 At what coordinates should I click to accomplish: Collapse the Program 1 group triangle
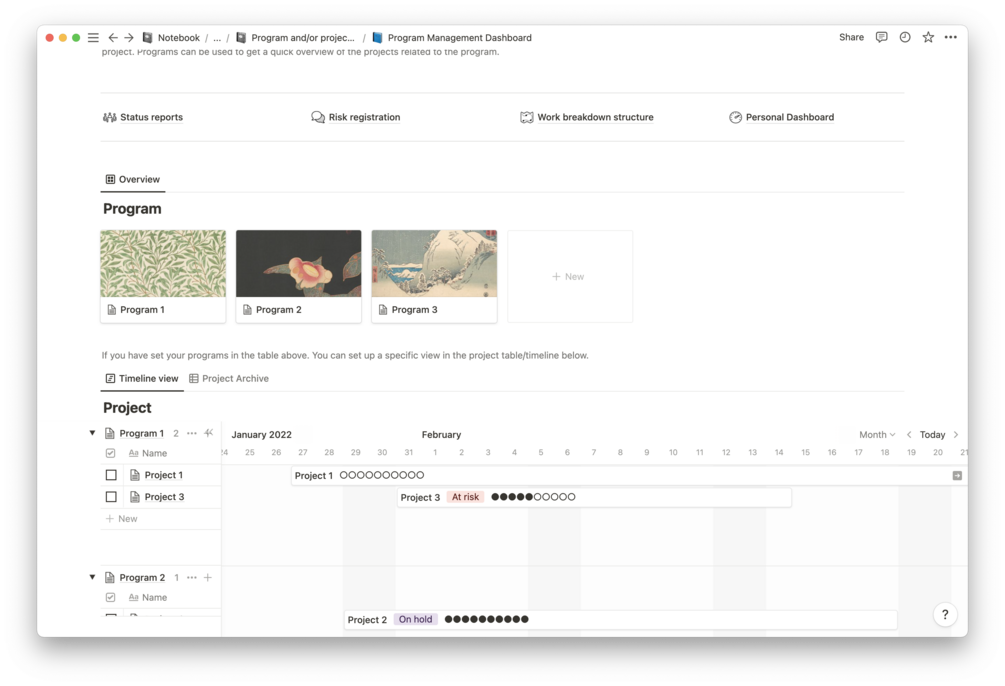pos(92,432)
